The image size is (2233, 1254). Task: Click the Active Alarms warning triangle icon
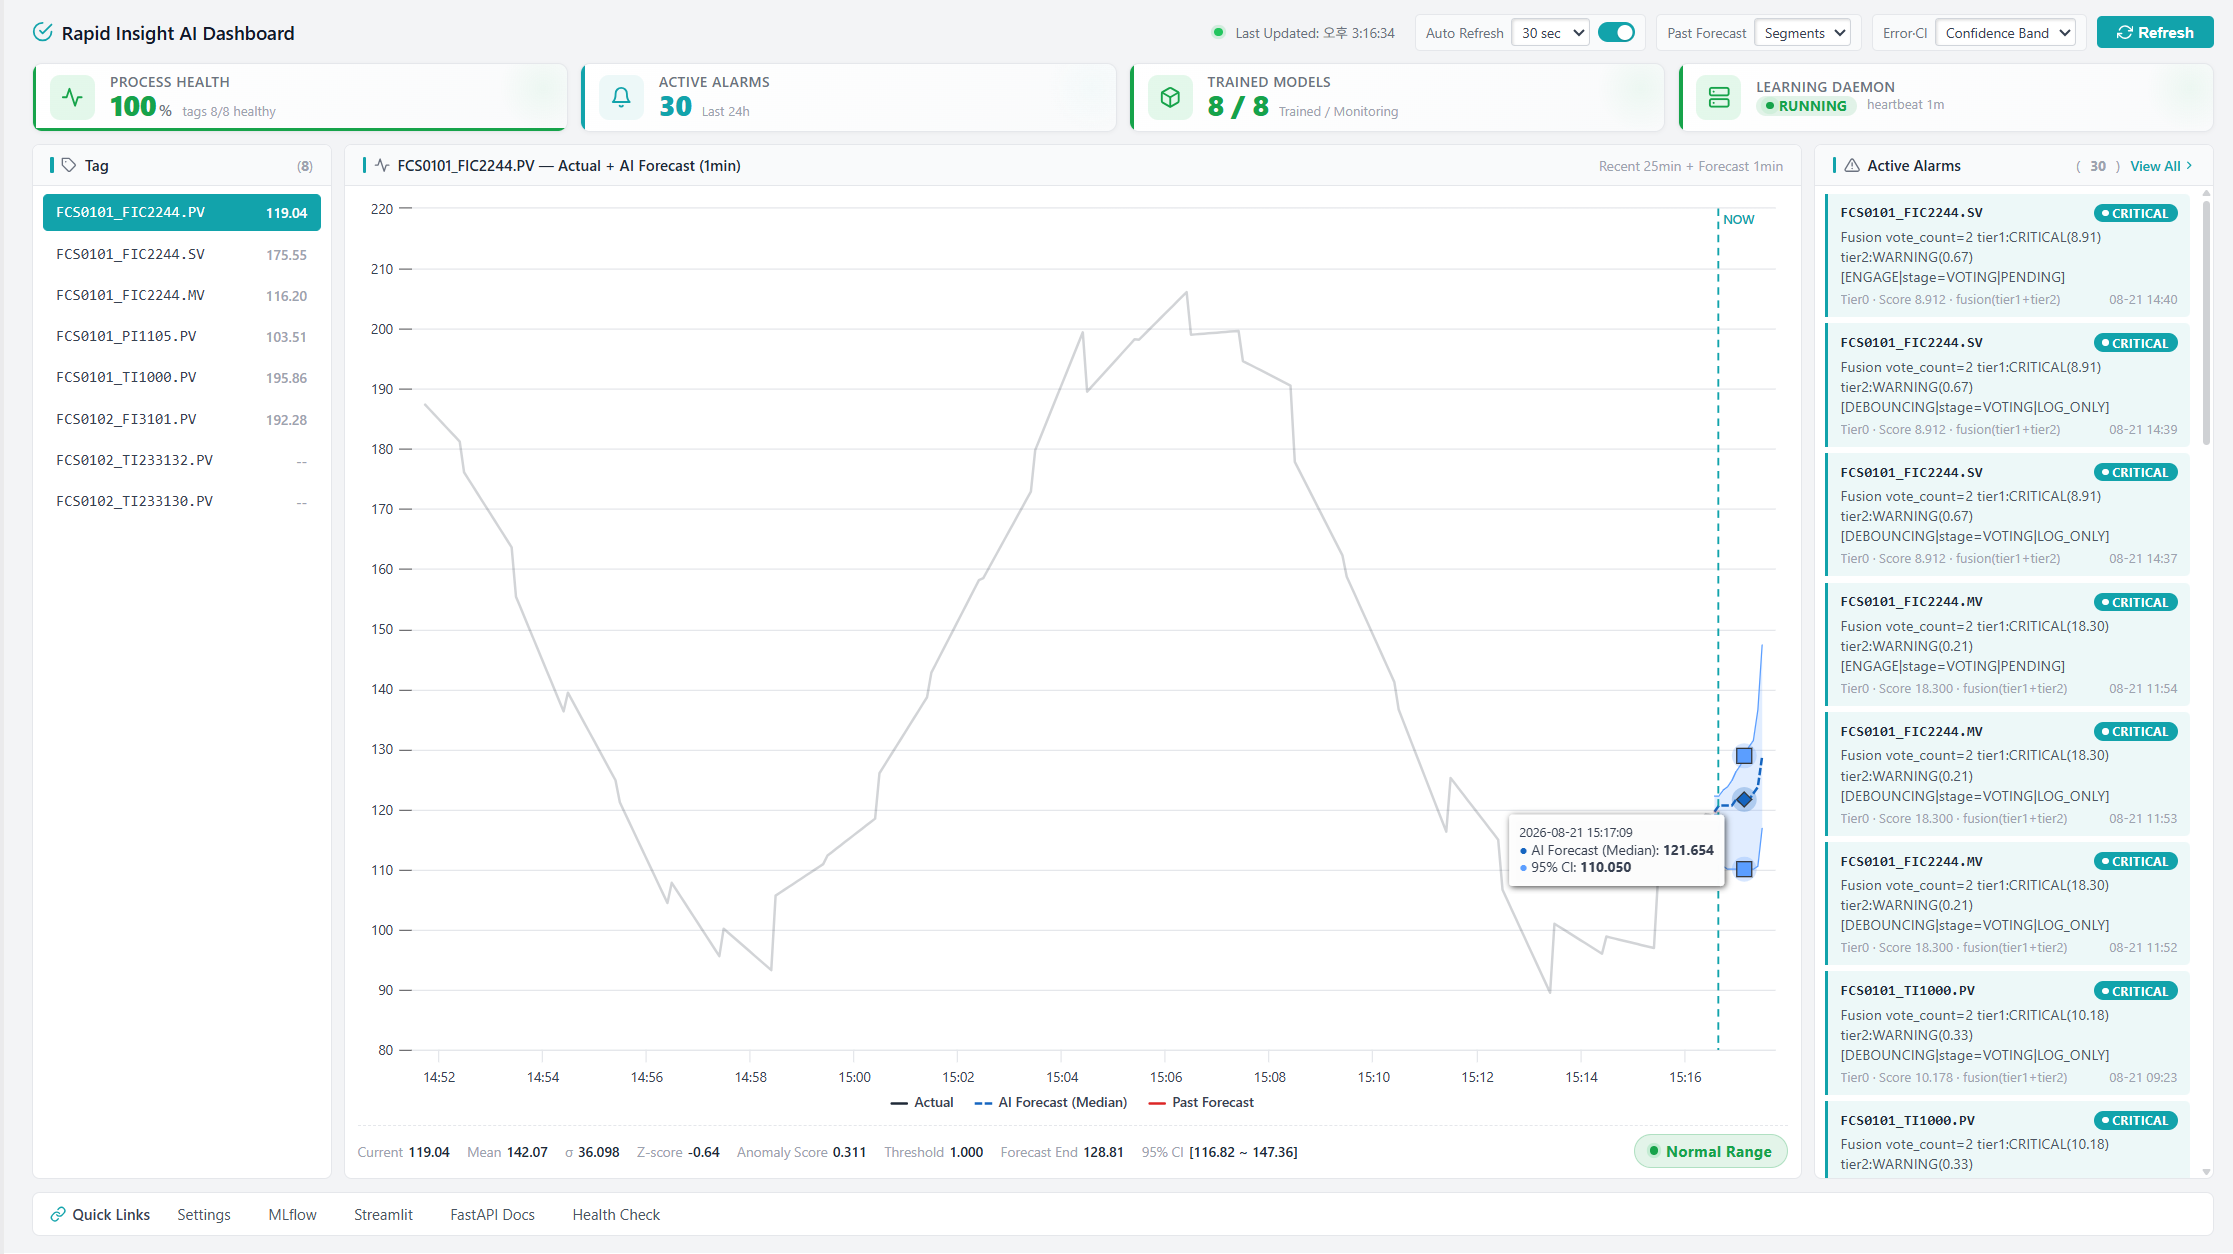[1852, 165]
